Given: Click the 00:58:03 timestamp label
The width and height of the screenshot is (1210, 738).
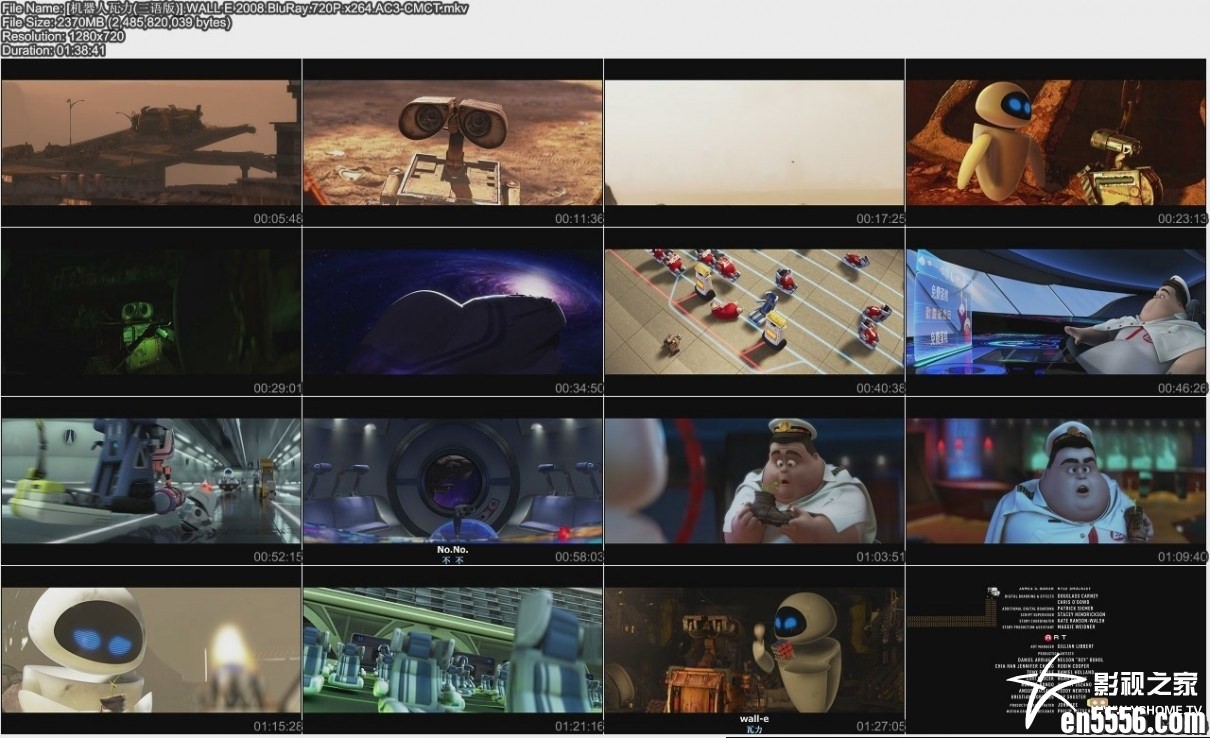Looking at the screenshot, I should tap(580, 557).
